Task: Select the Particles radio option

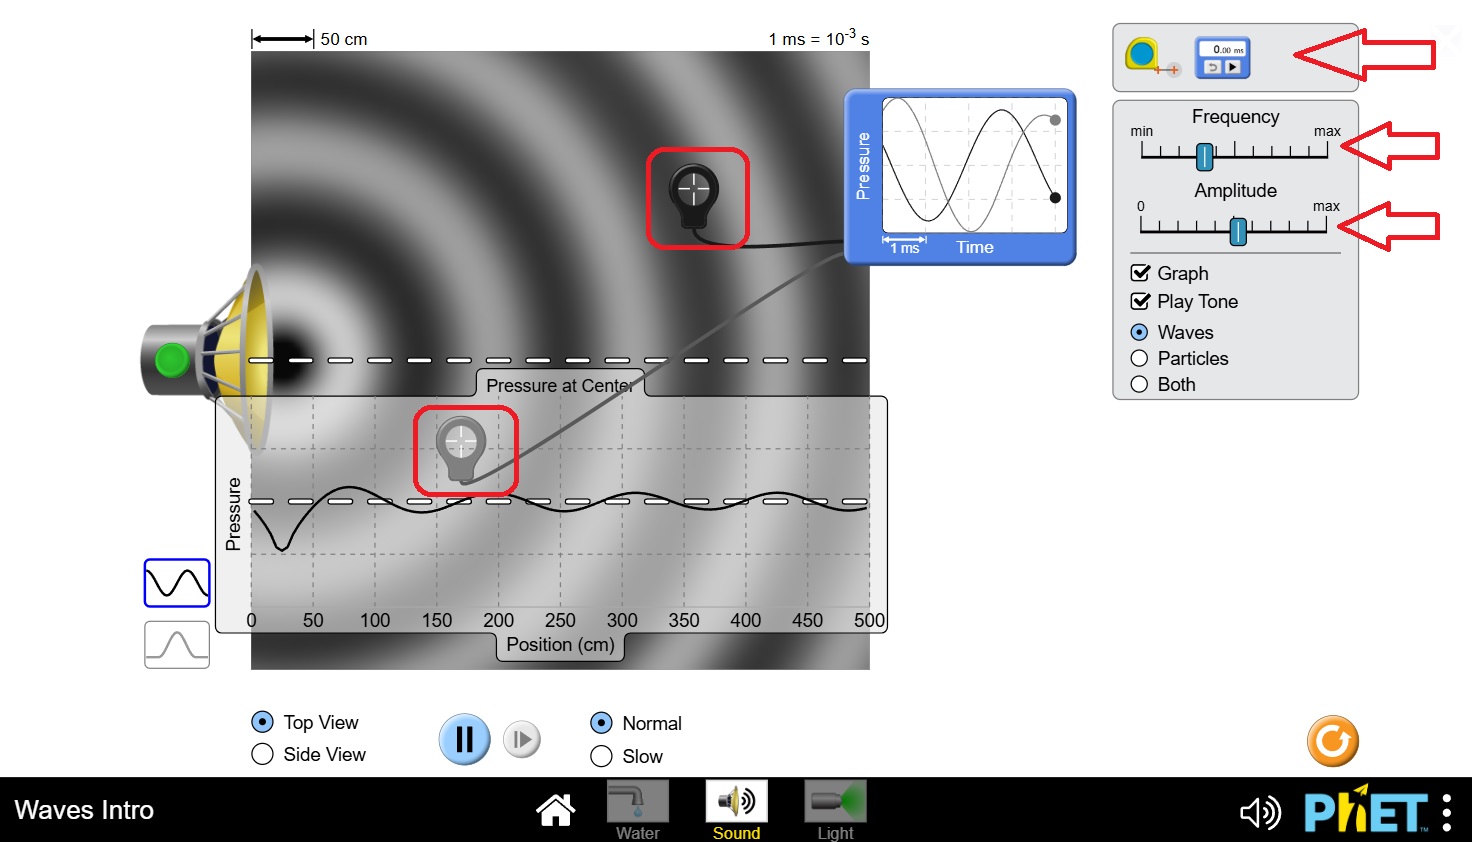Action: (1139, 358)
